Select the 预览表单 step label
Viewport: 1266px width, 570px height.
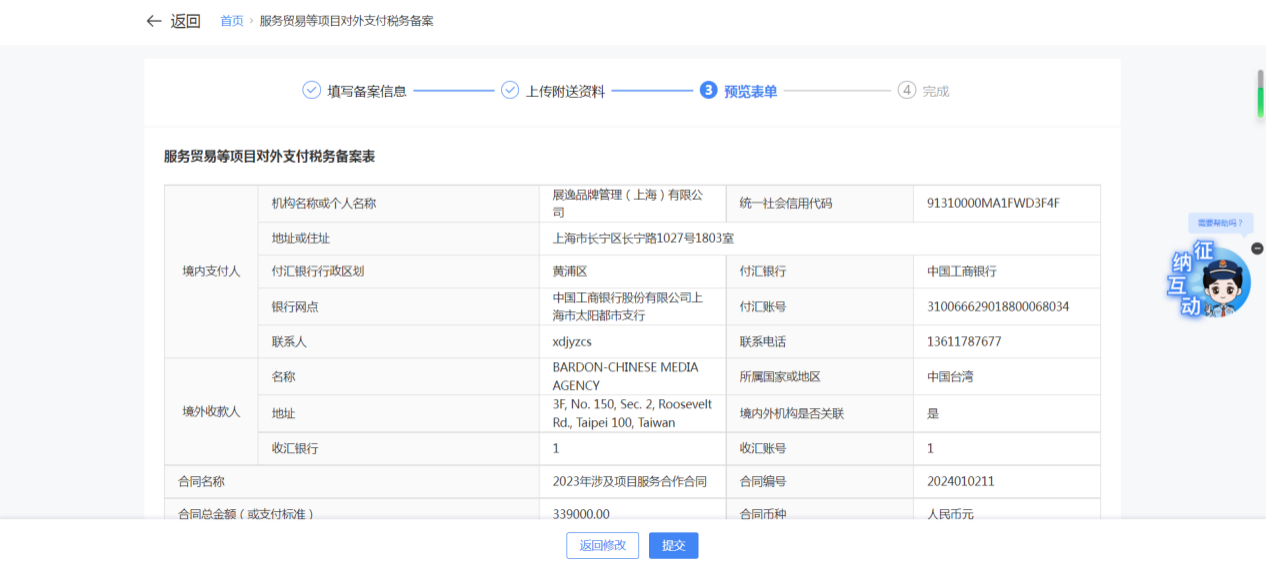[750, 91]
